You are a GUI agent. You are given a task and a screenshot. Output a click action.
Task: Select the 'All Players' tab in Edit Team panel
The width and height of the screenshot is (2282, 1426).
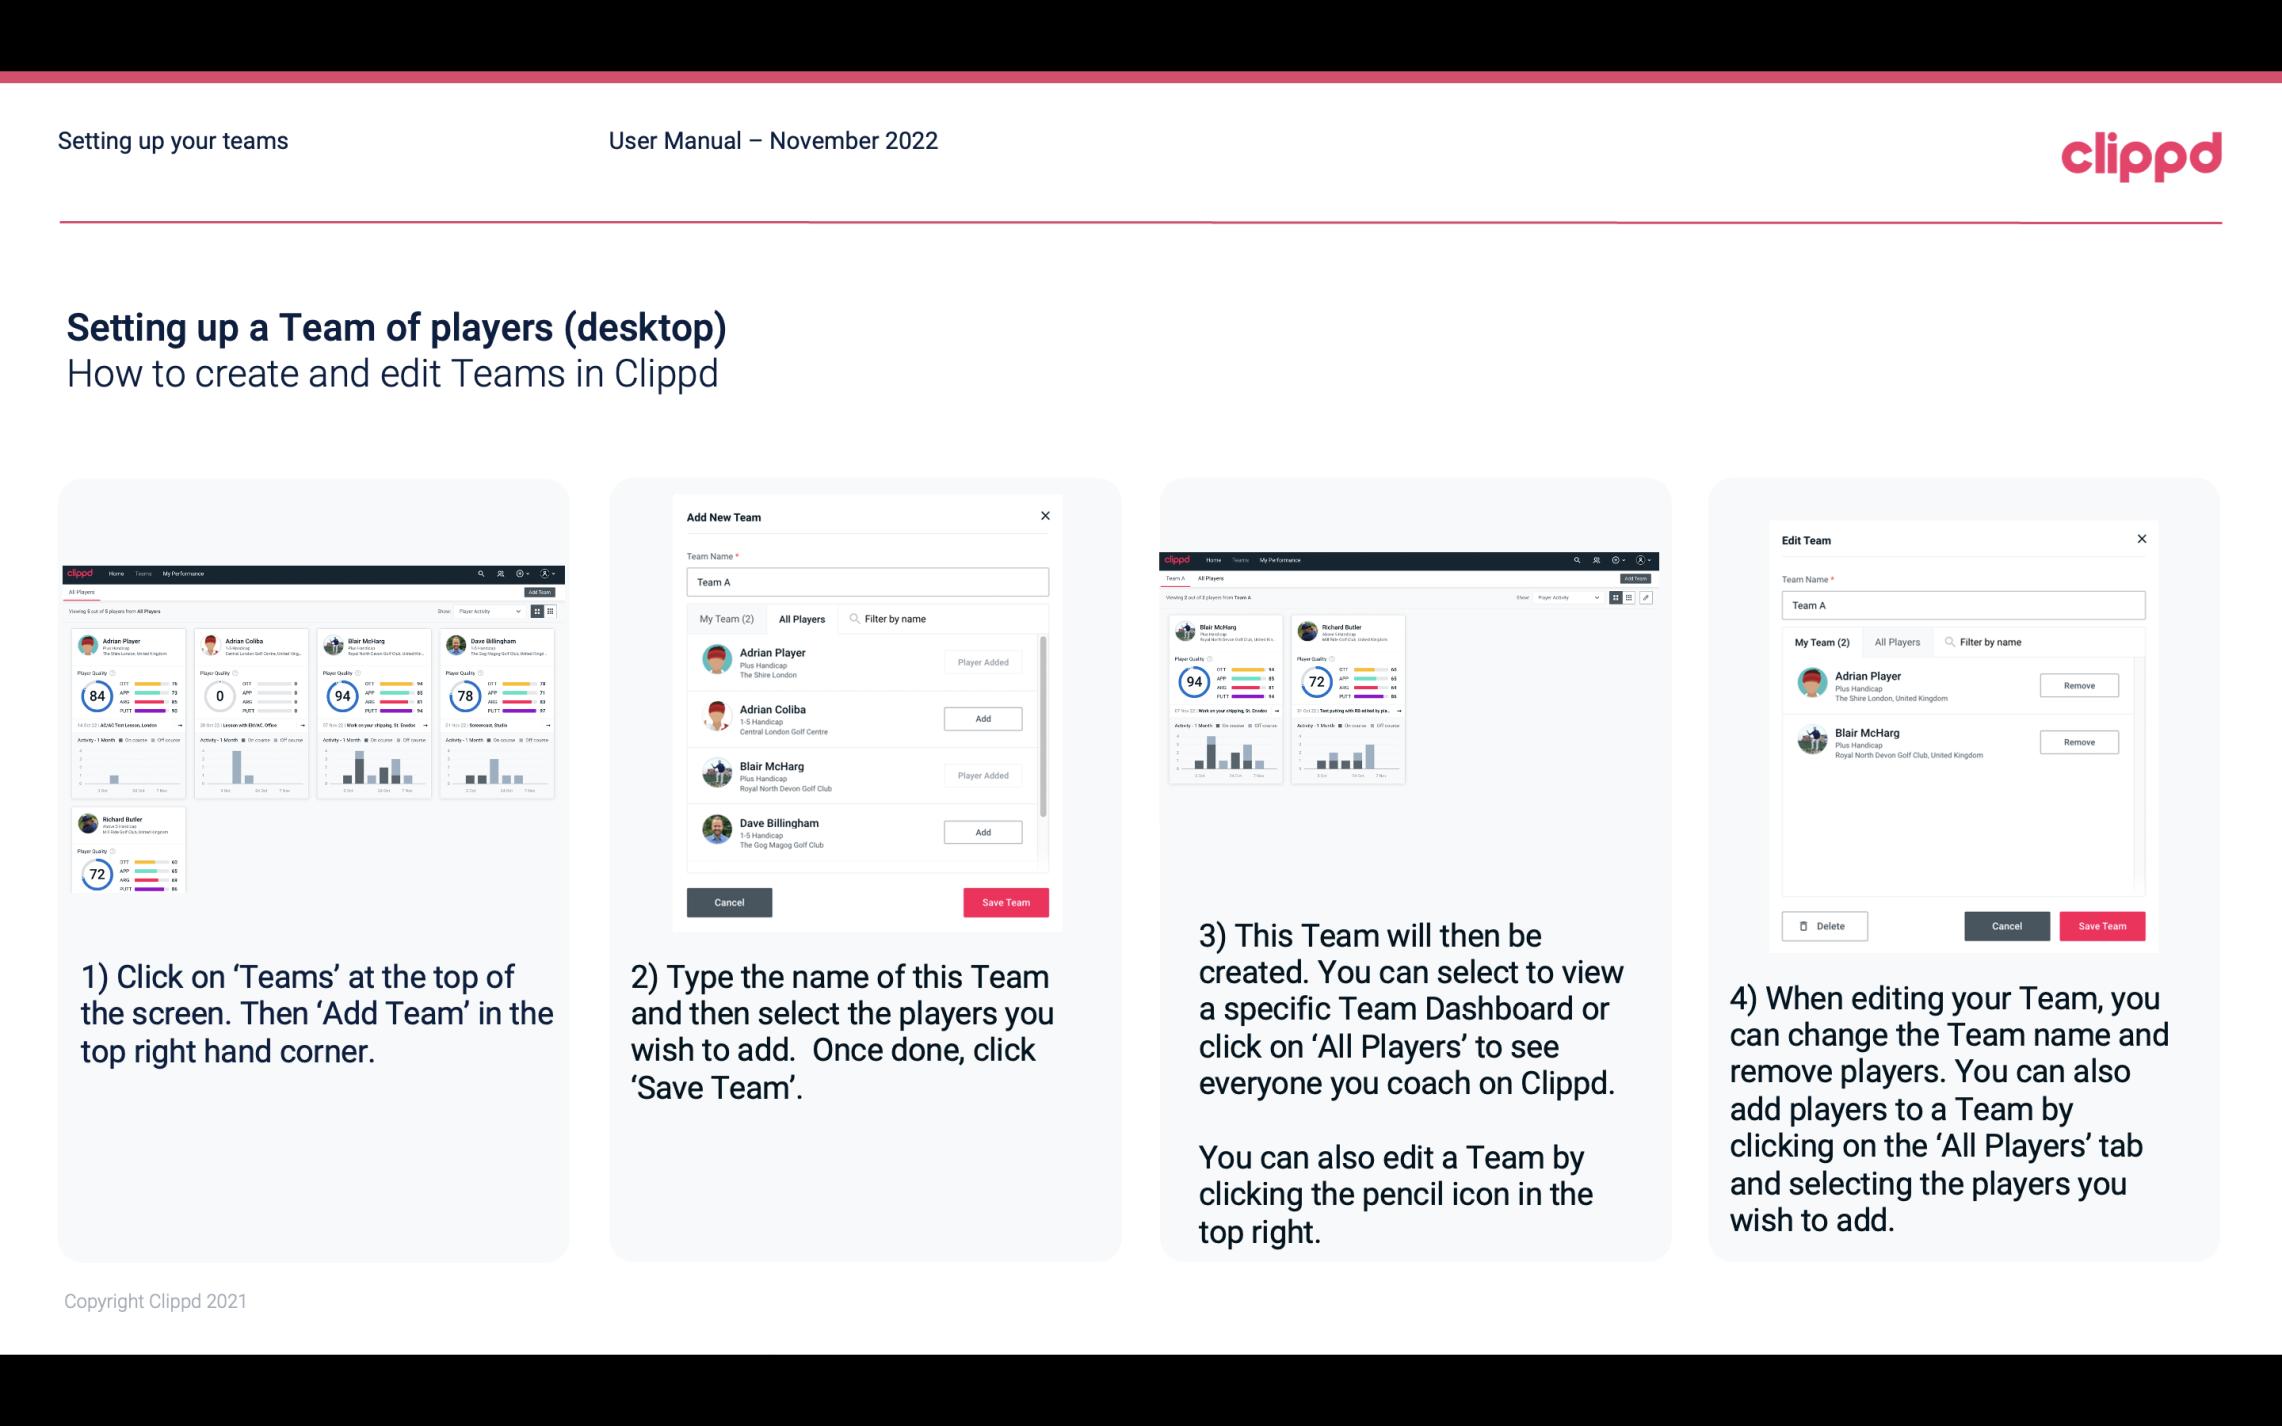pos(1896,642)
